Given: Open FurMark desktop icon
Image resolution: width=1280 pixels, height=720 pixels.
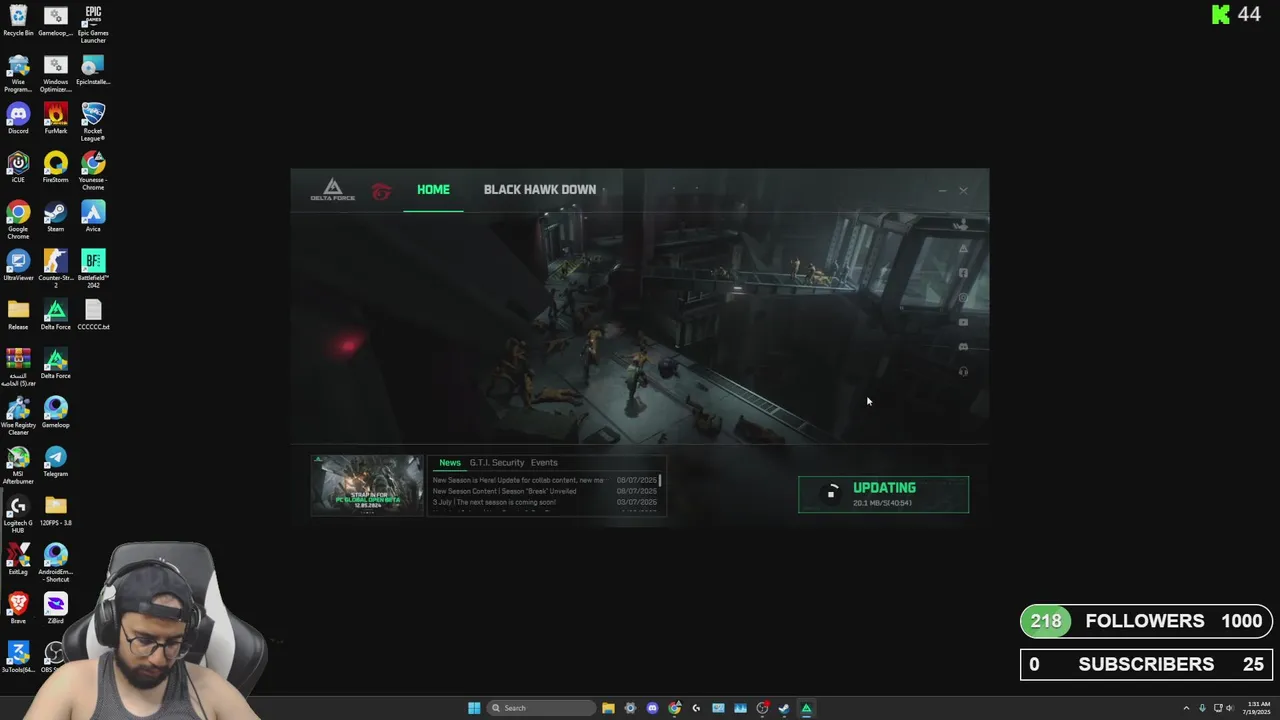Looking at the screenshot, I should 56,118.
